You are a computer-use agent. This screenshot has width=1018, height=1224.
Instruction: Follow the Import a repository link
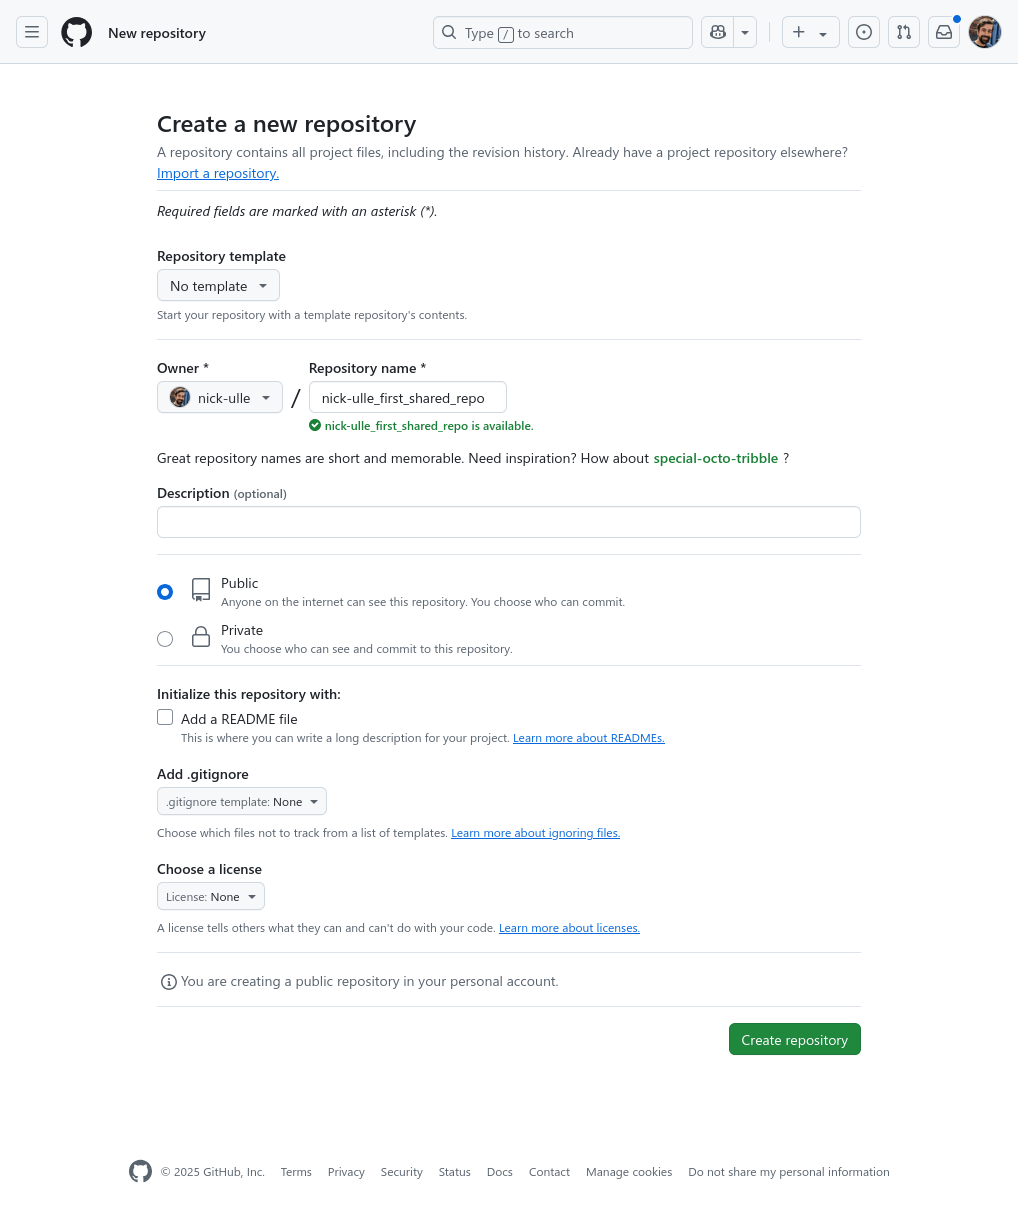[x=218, y=174]
